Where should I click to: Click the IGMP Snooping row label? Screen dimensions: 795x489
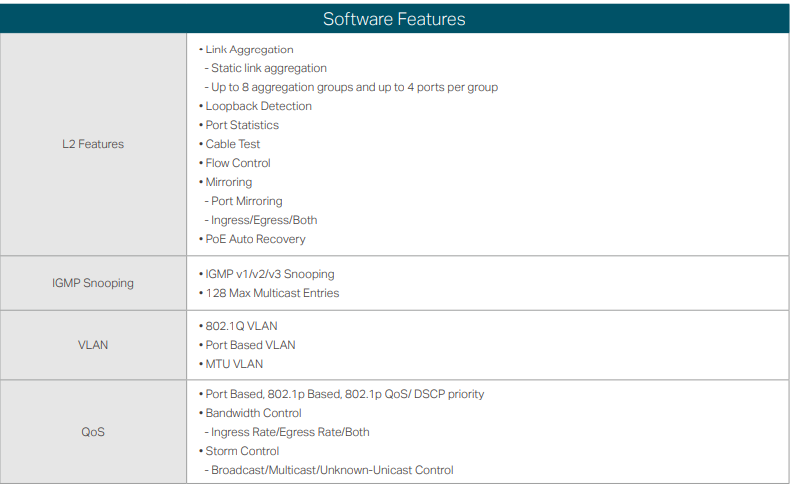tap(93, 283)
